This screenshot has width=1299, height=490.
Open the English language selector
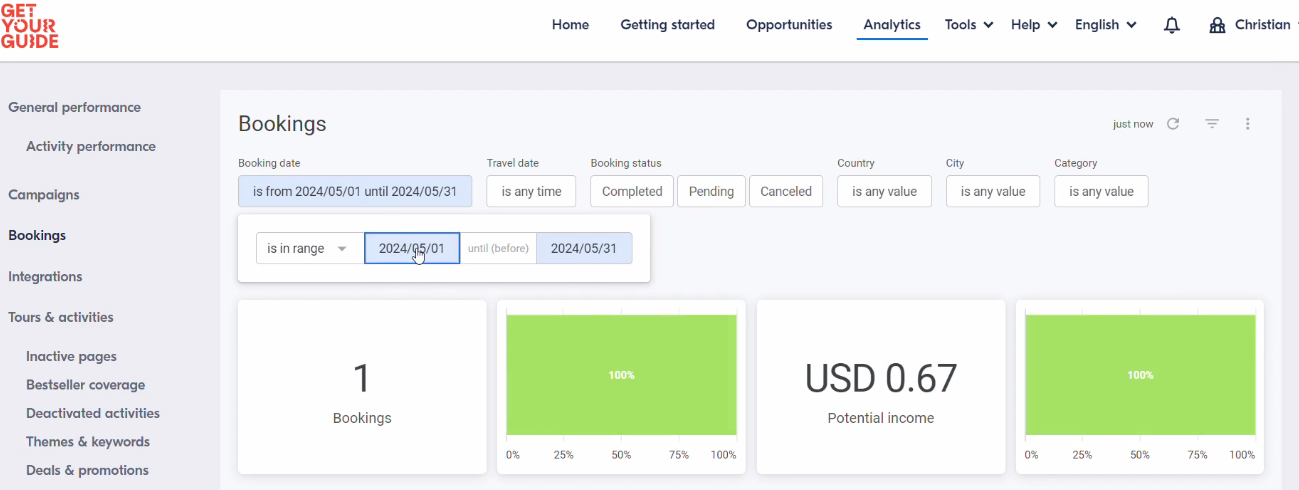pyautogui.click(x=1105, y=25)
